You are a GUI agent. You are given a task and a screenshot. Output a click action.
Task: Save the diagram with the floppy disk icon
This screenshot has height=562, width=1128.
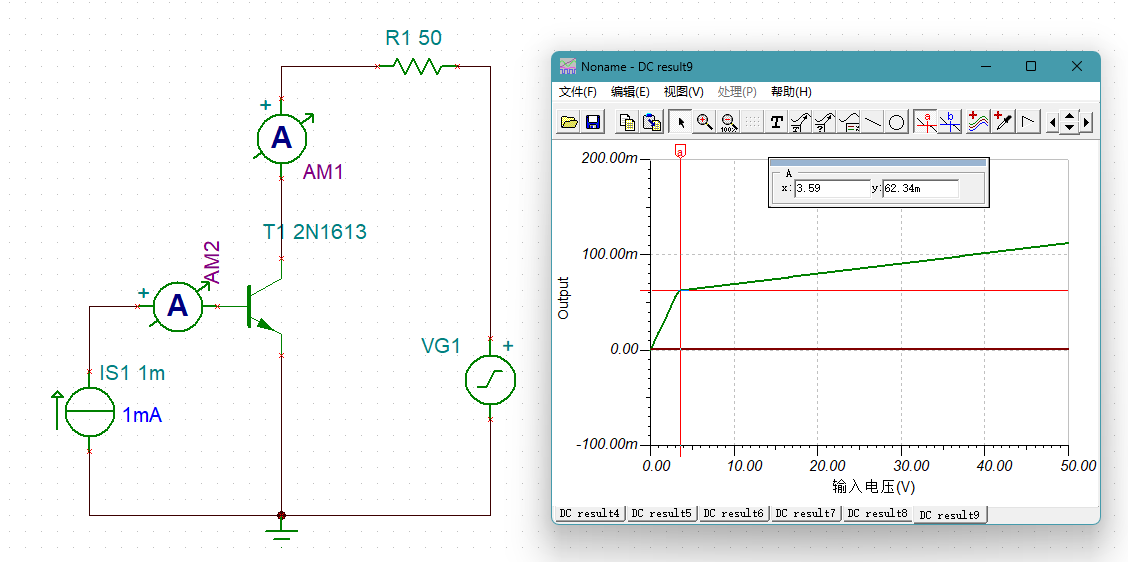coord(592,122)
